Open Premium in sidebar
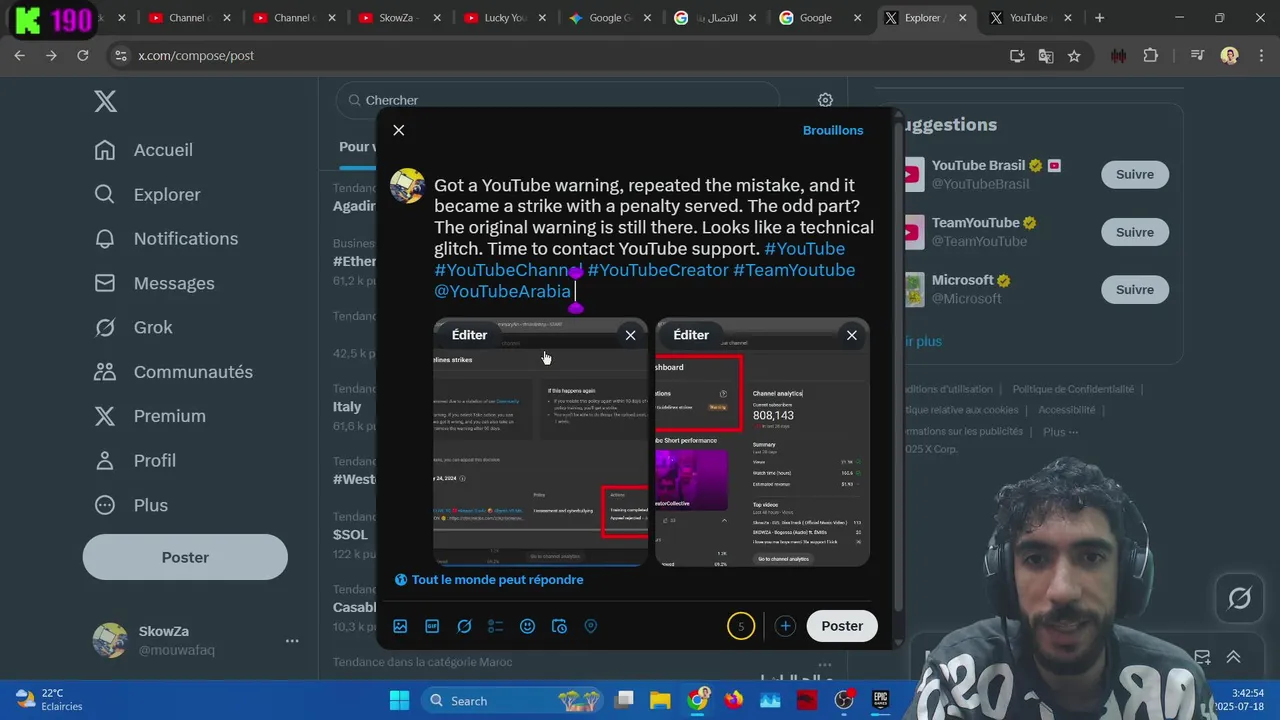1280x720 pixels. pos(149,416)
